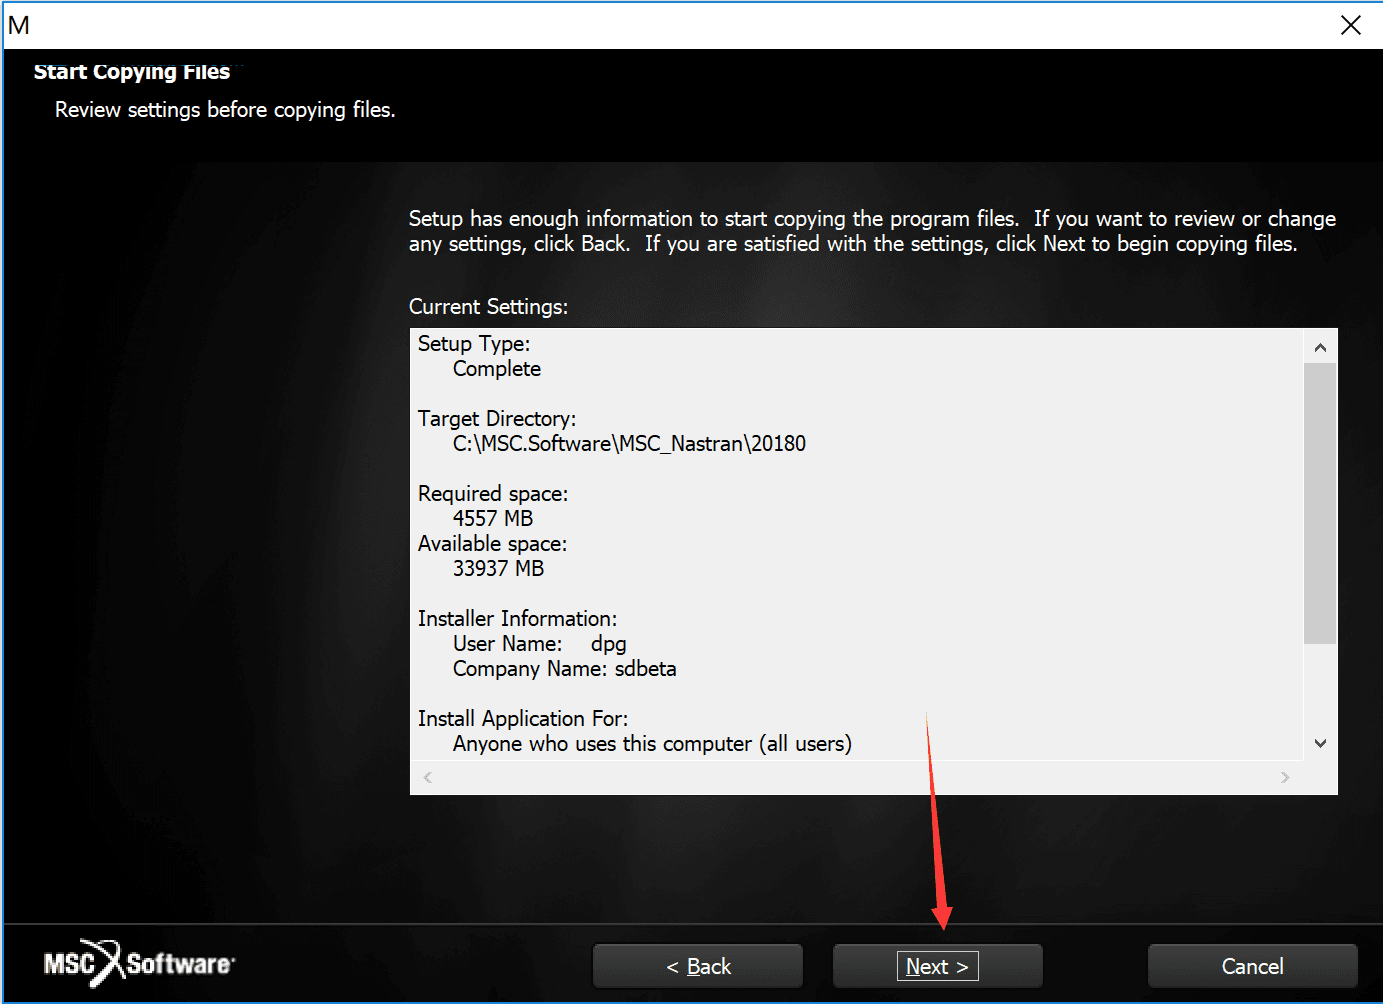Click the Target Directory path C:\MSC.Software\MSC_Nastran\20180
This screenshot has width=1383, height=1004.
pyautogui.click(x=629, y=443)
